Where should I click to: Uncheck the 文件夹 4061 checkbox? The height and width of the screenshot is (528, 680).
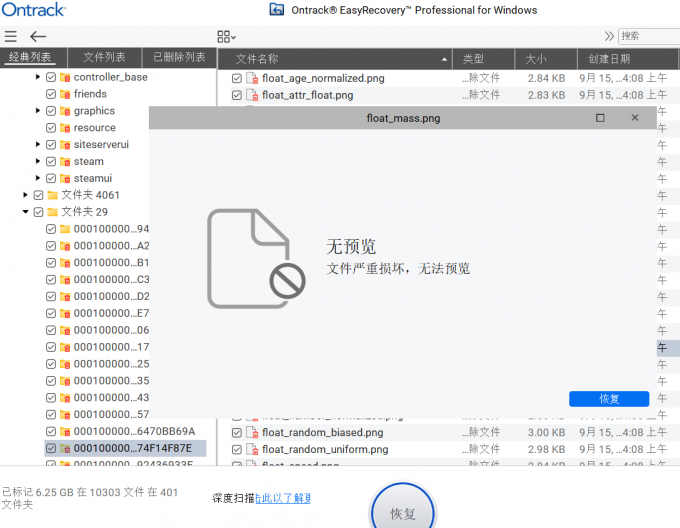pyautogui.click(x=38, y=195)
